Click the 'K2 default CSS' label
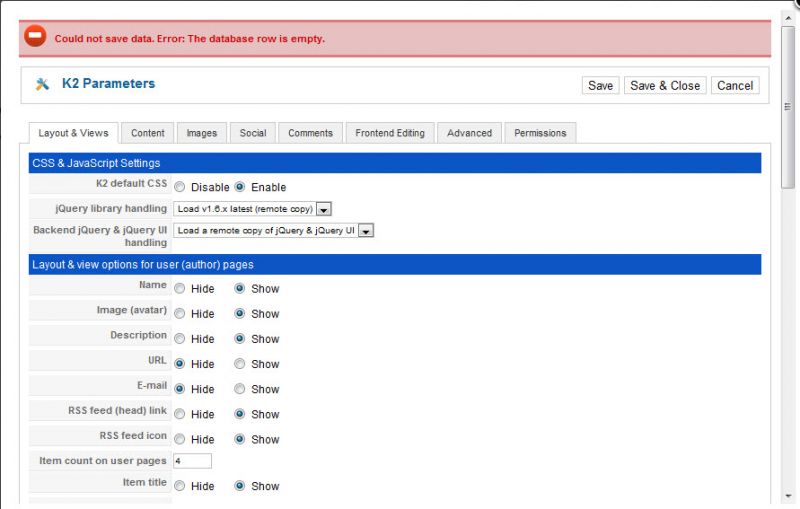Viewport: 800px width, 509px height. 132,183
